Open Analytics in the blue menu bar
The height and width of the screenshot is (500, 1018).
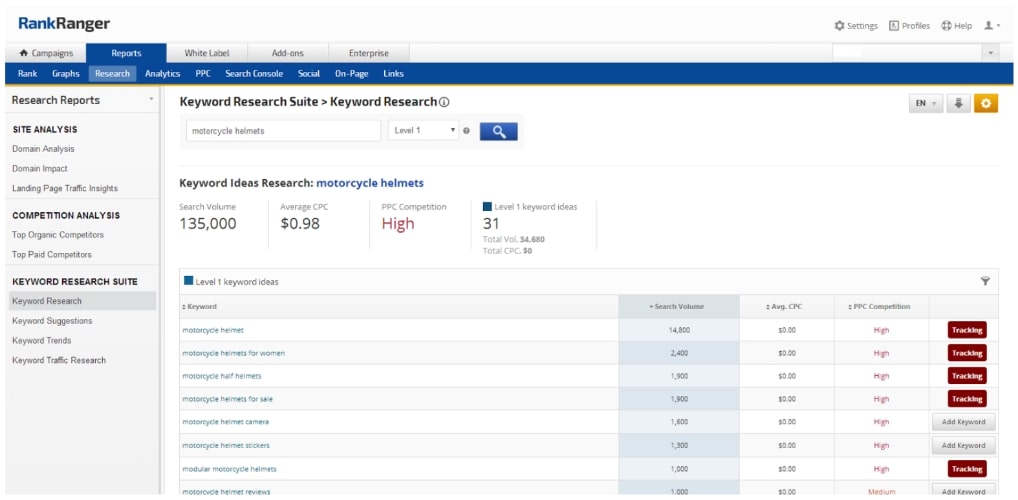pos(162,73)
